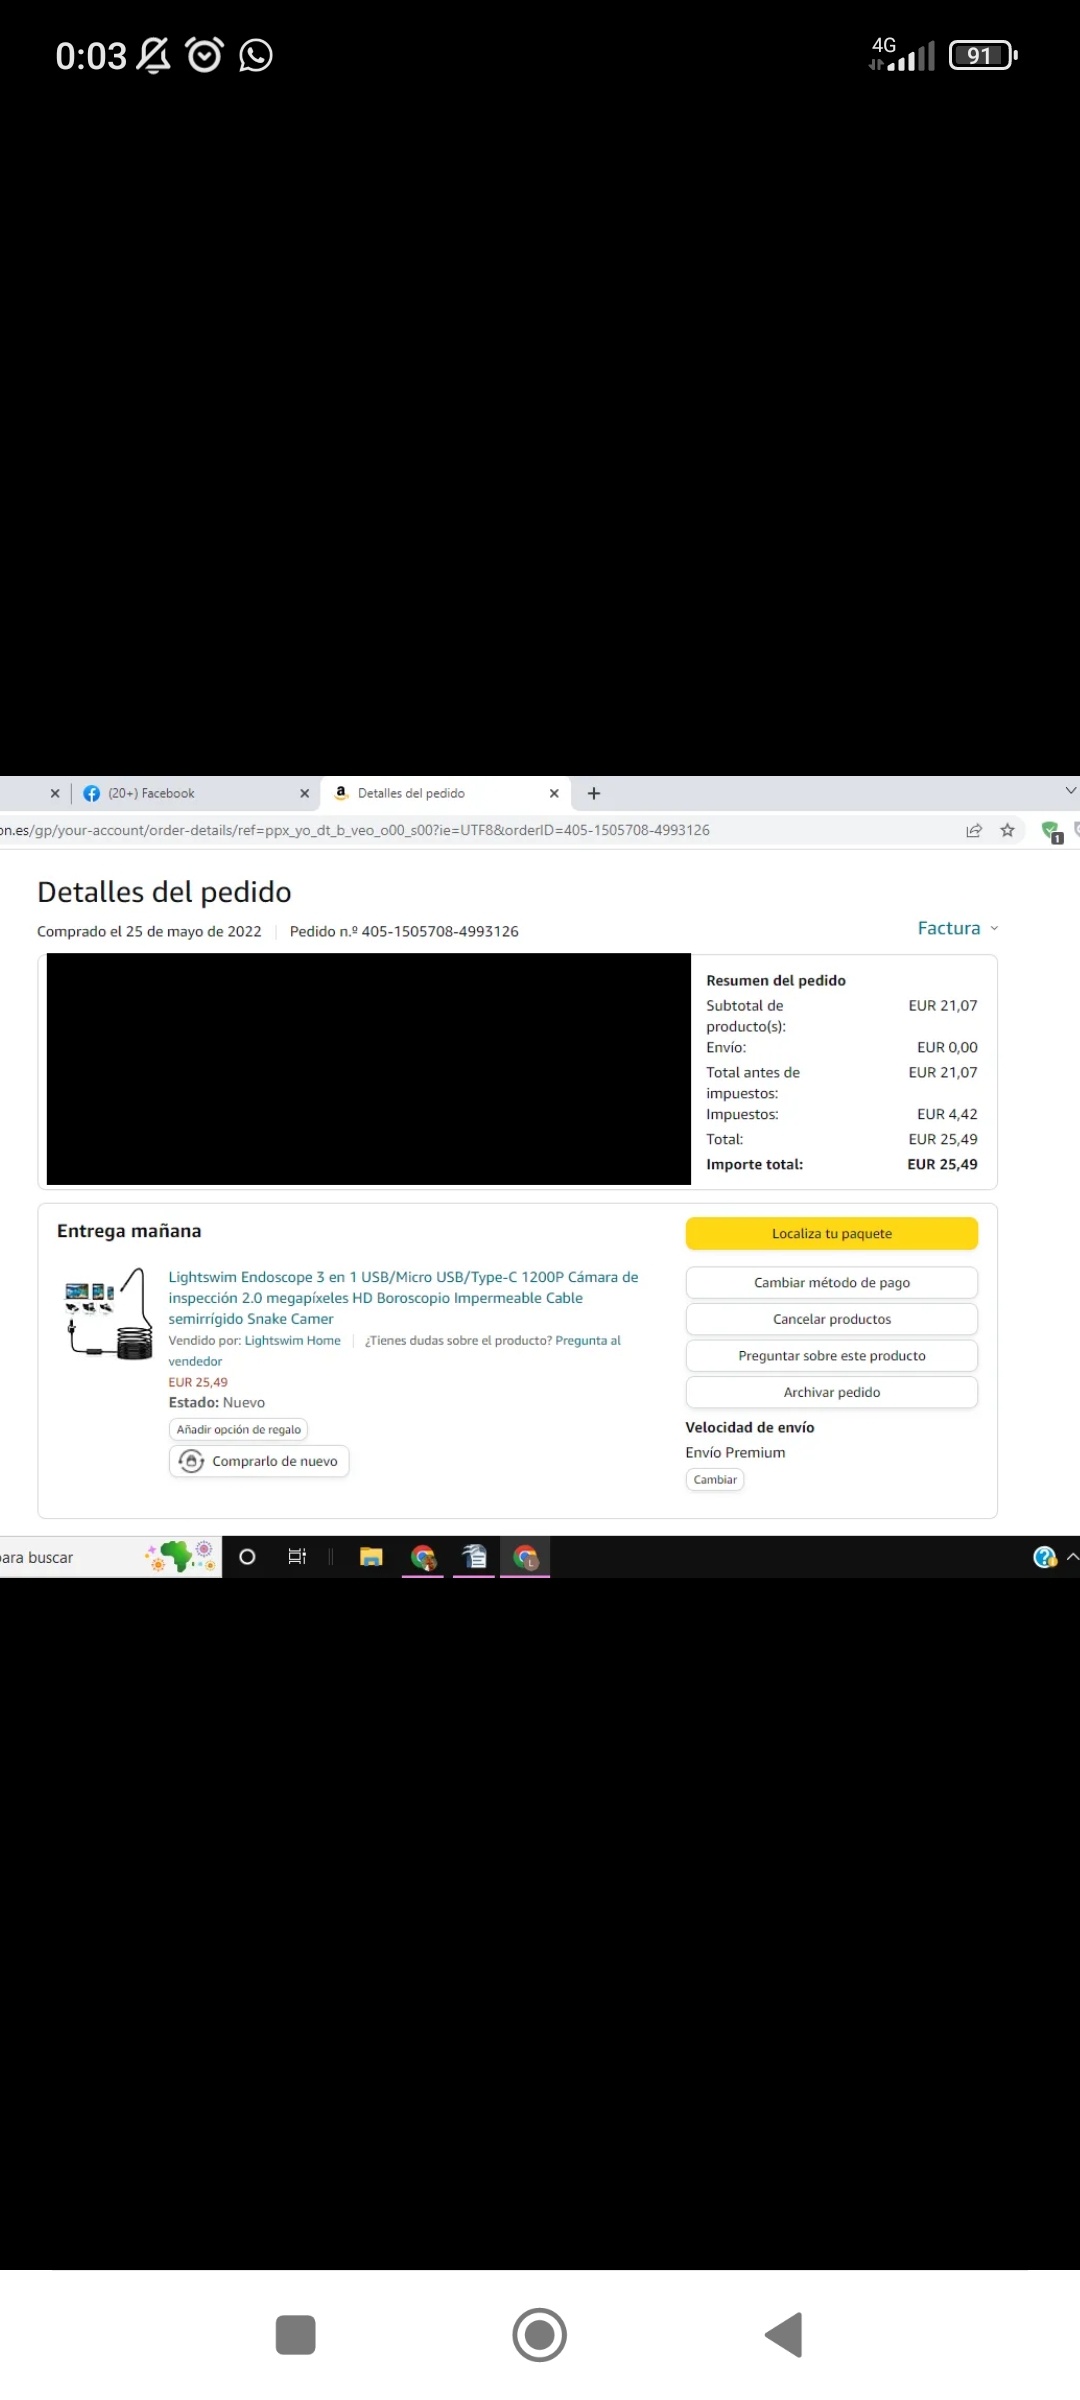Click the Impuestos EUR 4,42 value

pyautogui.click(x=947, y=1114)
